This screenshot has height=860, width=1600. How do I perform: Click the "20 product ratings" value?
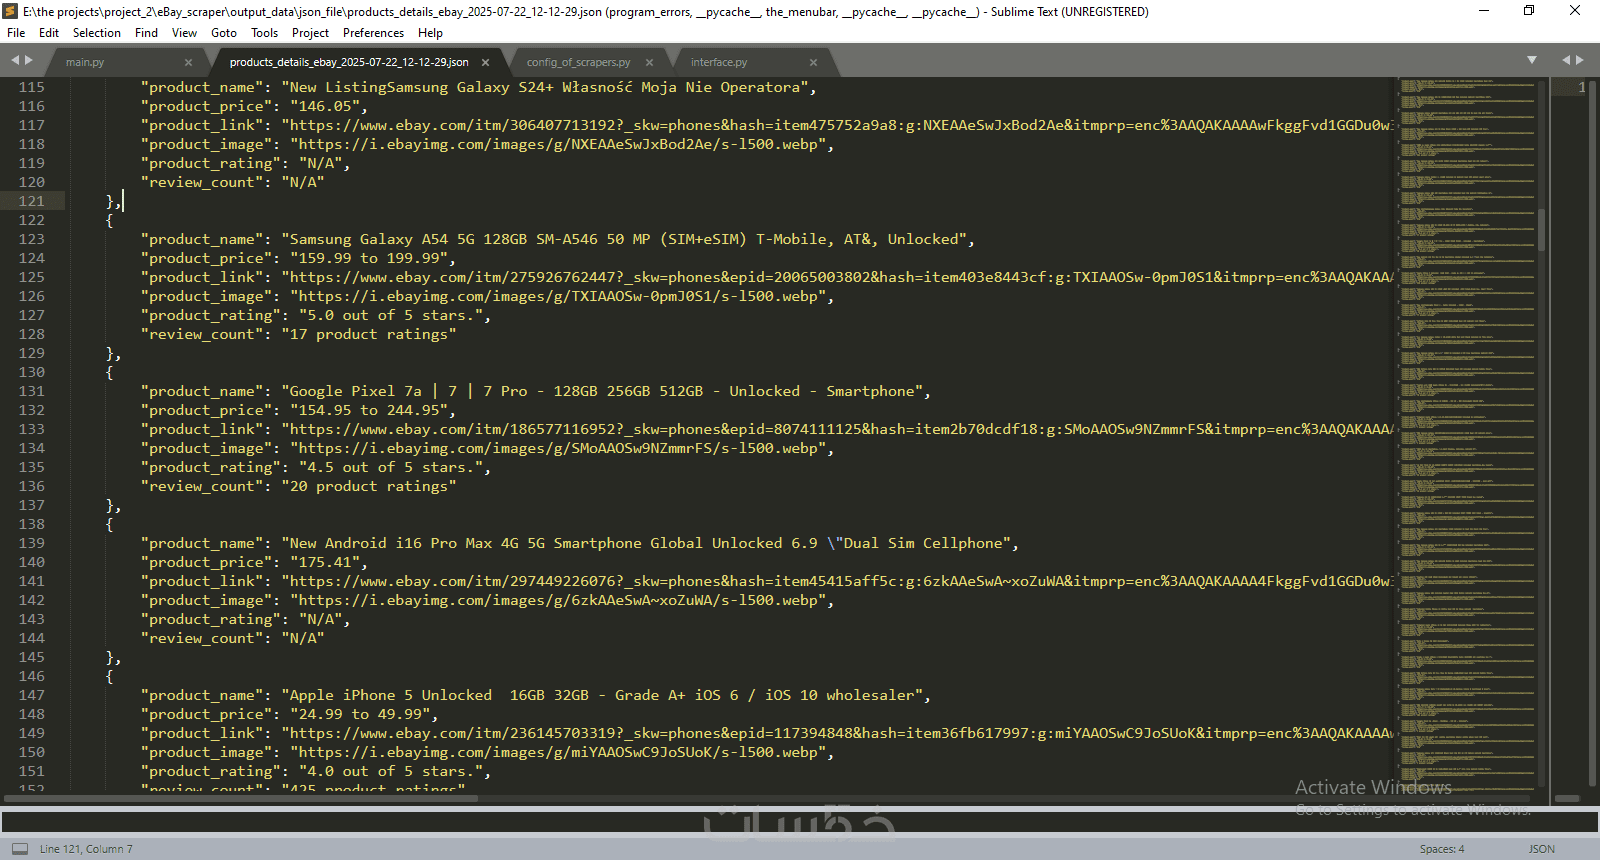pyautogui.click(x=369, y=486)
